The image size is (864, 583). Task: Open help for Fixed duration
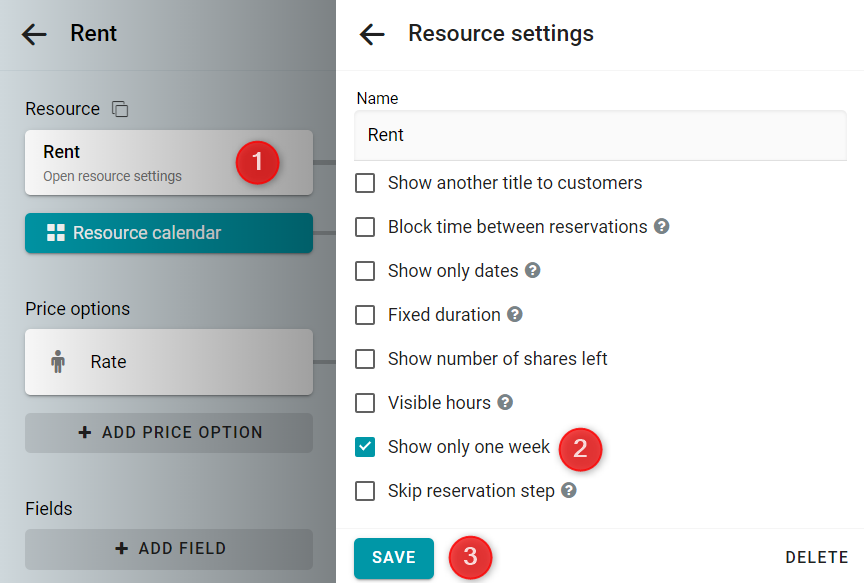(x=515, y=315)
